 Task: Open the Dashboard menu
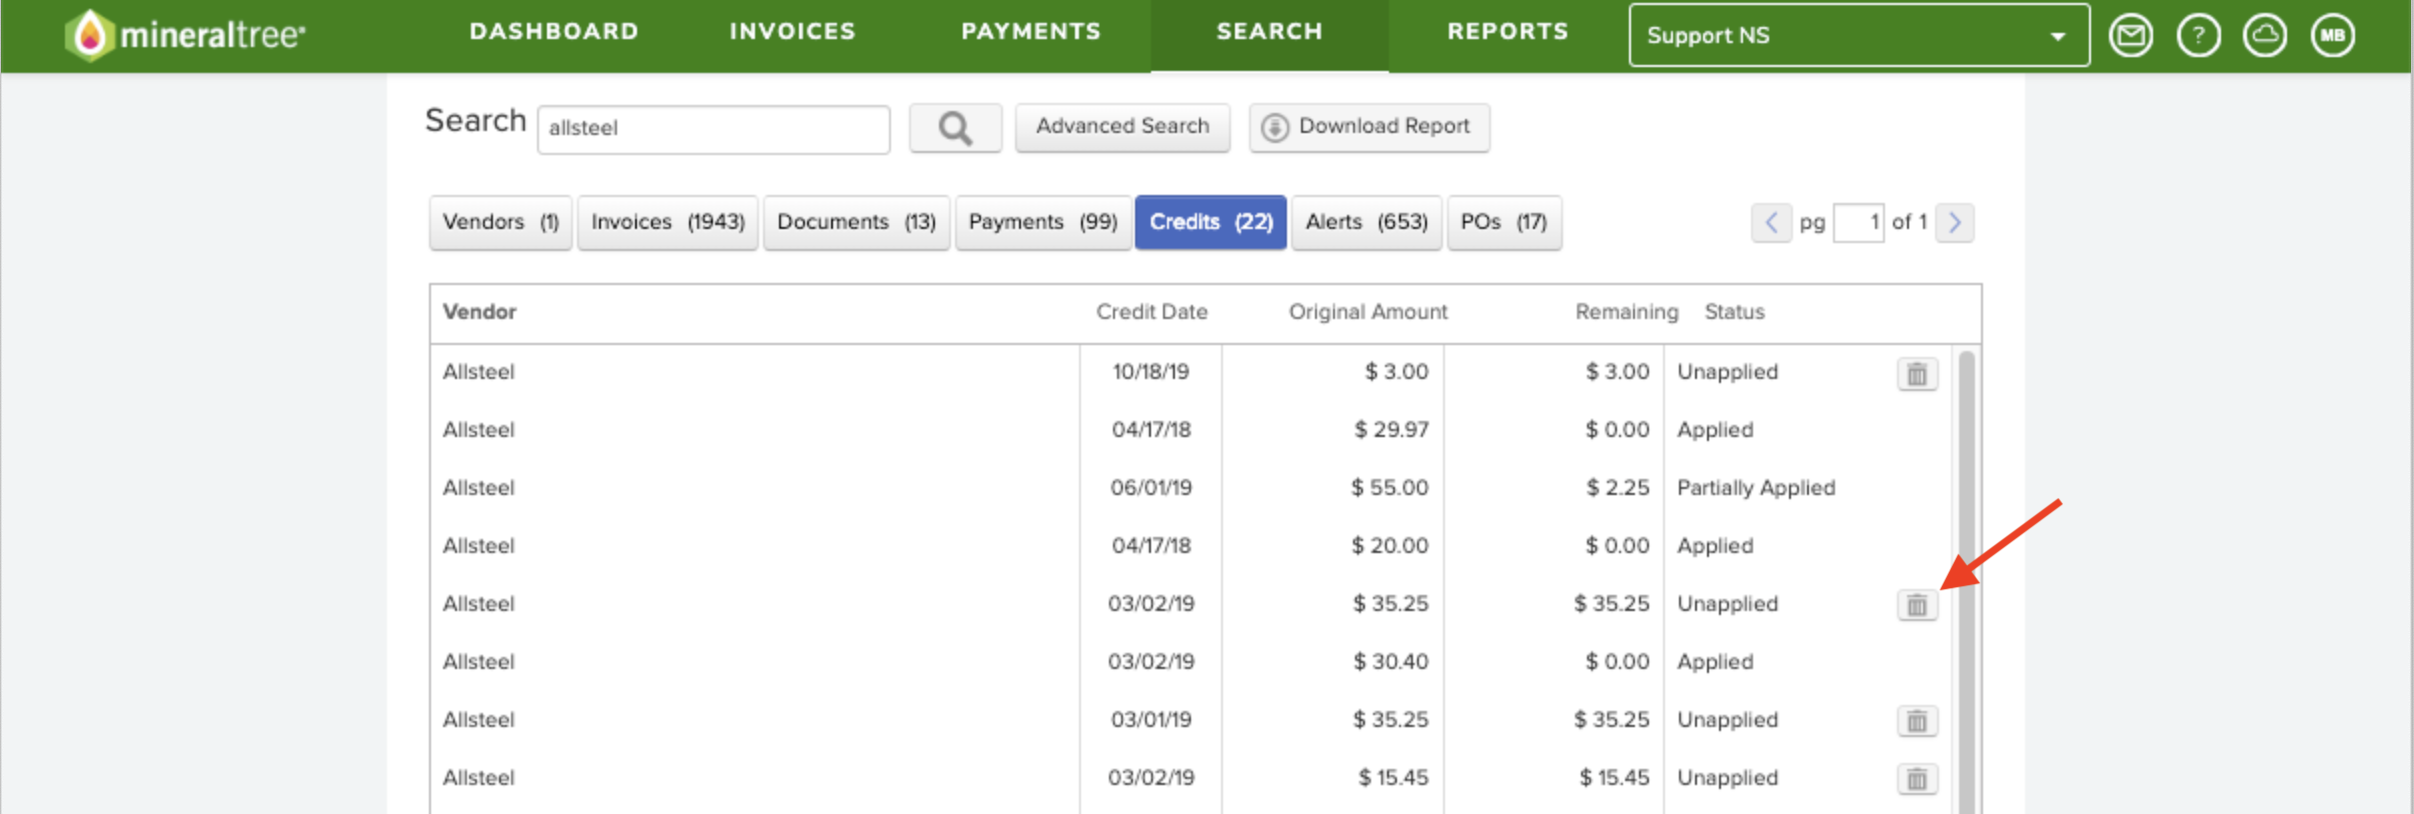tap(554, 32)
